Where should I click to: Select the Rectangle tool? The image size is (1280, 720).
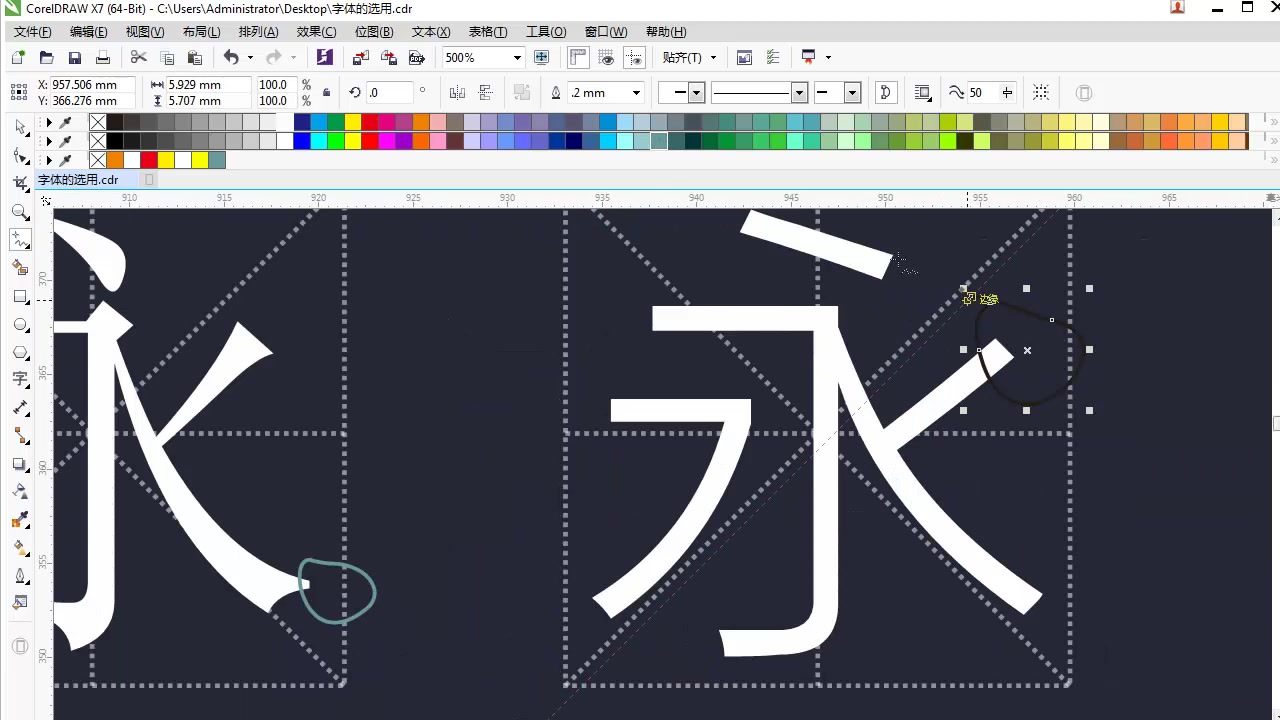[20, 297]
